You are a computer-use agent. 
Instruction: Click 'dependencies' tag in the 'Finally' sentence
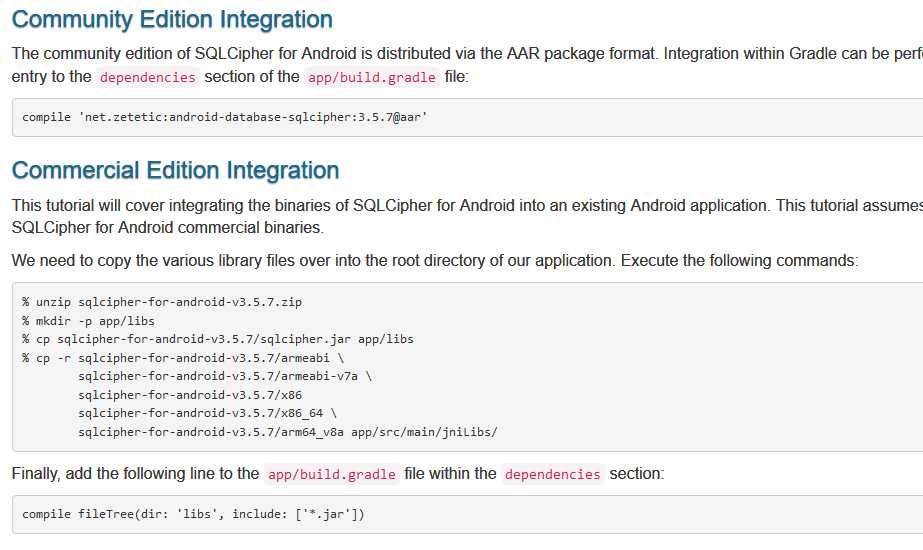(553, 474)
